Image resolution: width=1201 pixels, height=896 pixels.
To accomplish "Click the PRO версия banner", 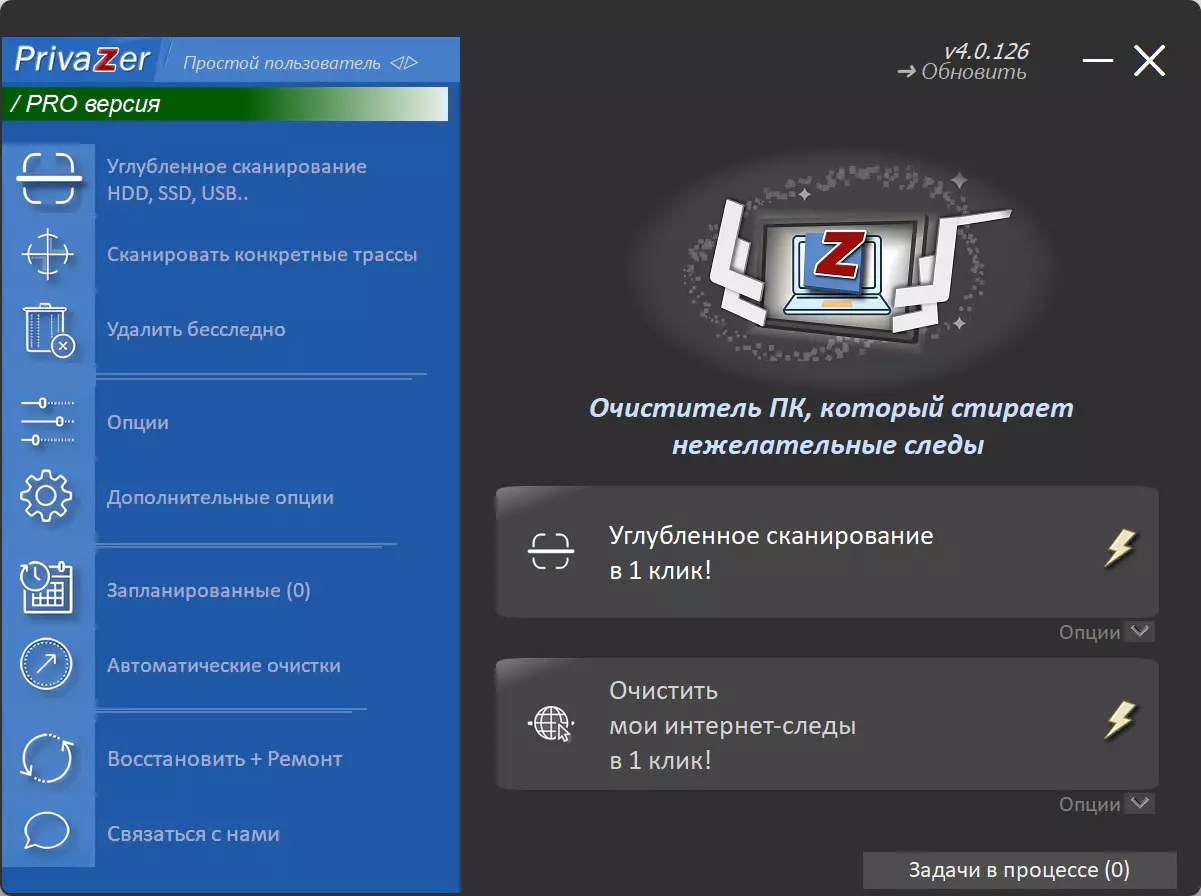I will pos(225,104).
